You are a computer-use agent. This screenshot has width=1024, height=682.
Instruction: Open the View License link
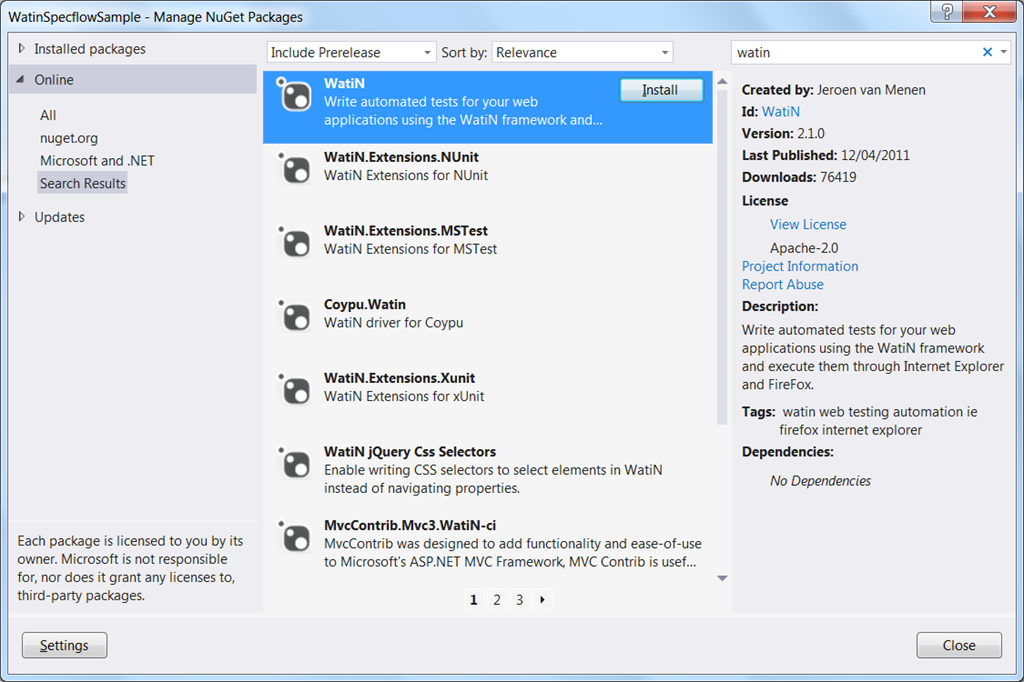pos(808,225)
